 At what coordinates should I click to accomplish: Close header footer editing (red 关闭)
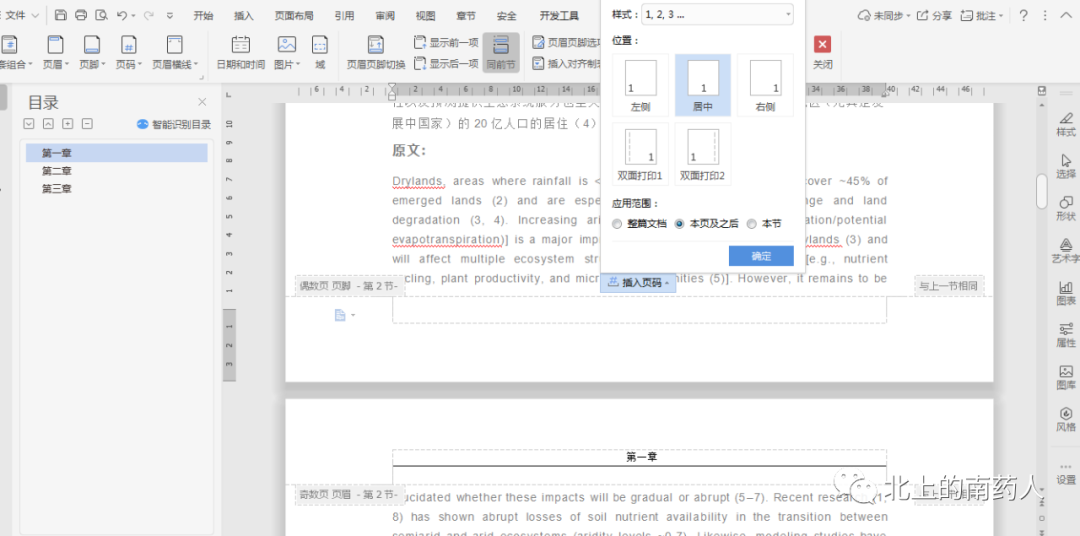click(x=822, y=53)
